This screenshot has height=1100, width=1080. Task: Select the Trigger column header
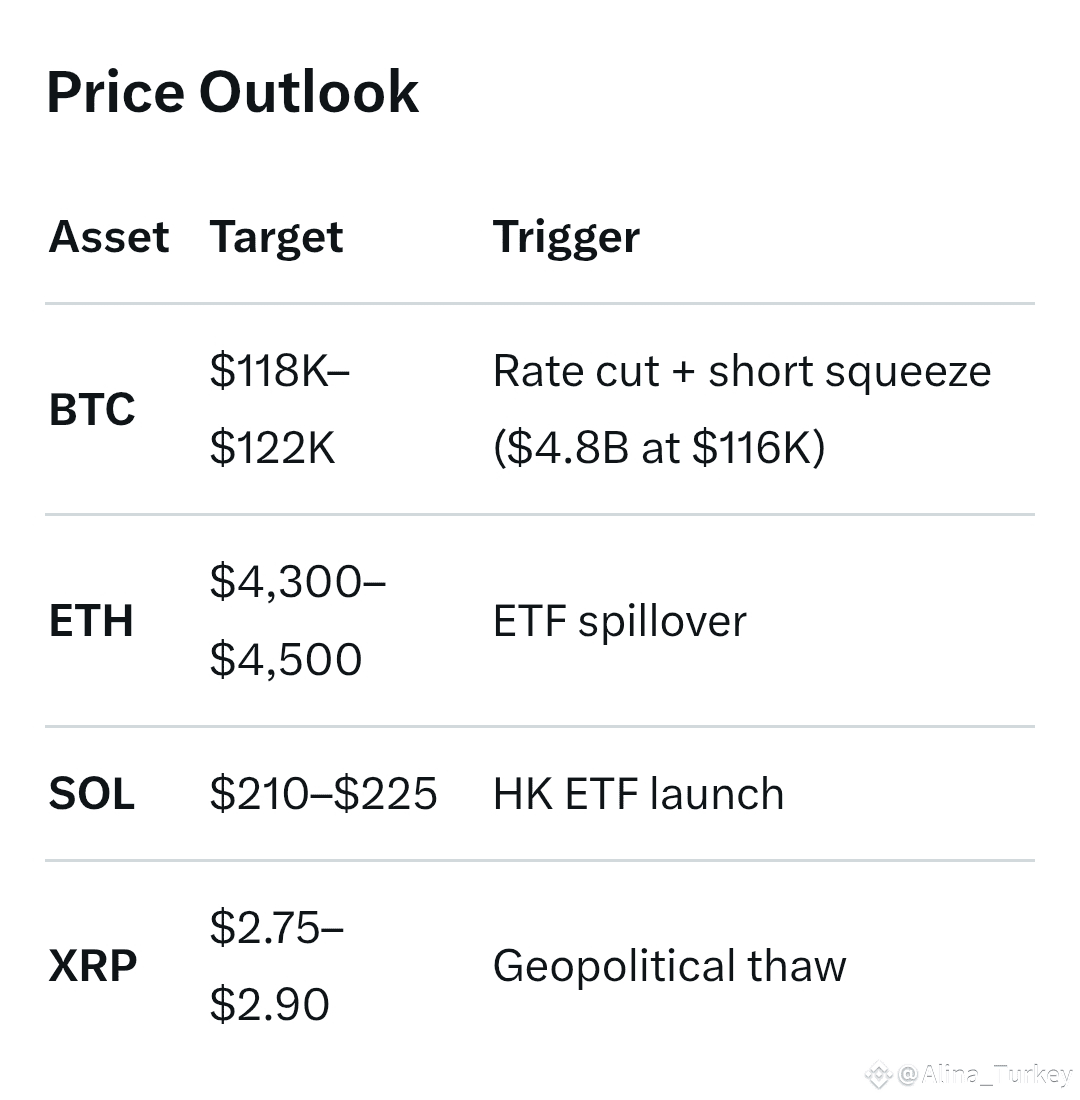tap(566, 238)
